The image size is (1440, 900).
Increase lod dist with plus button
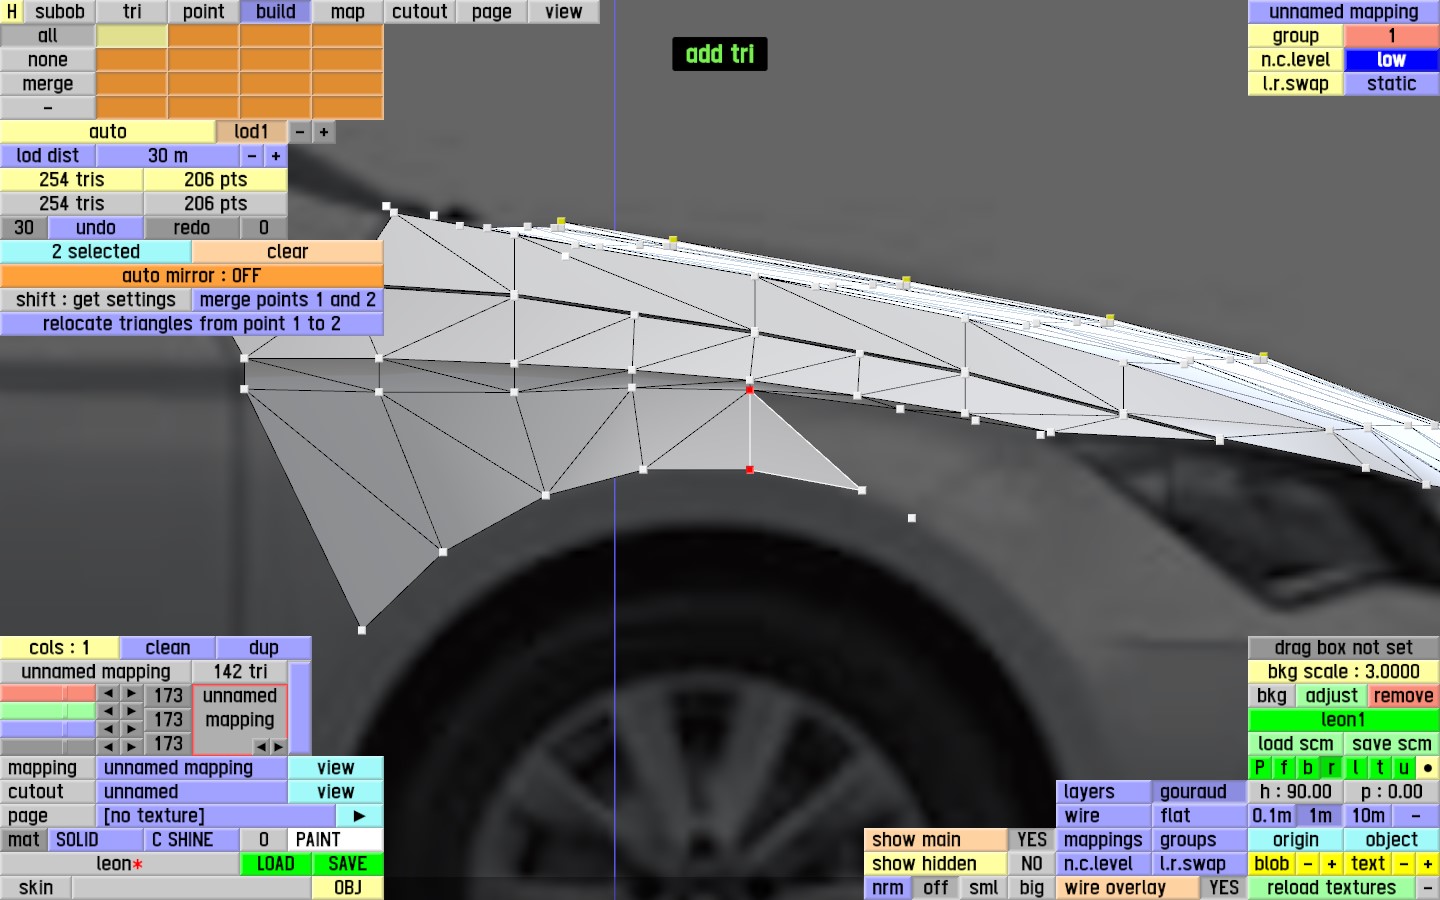pos(276,156)
